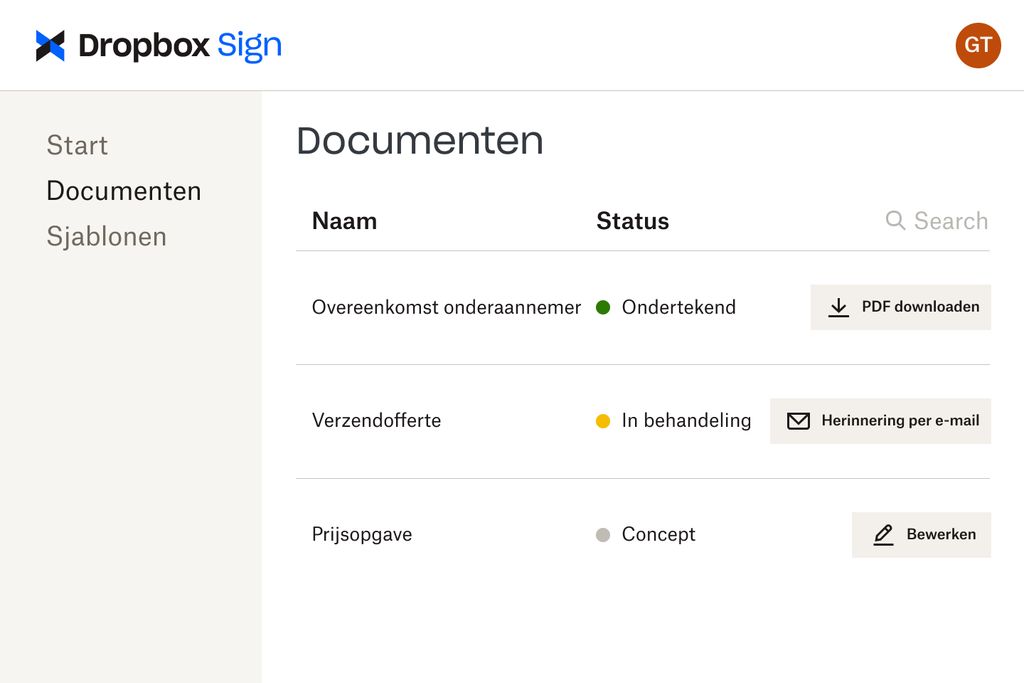
Task: Select Documenten in the navigation
Action: click(x=123, y=190)
